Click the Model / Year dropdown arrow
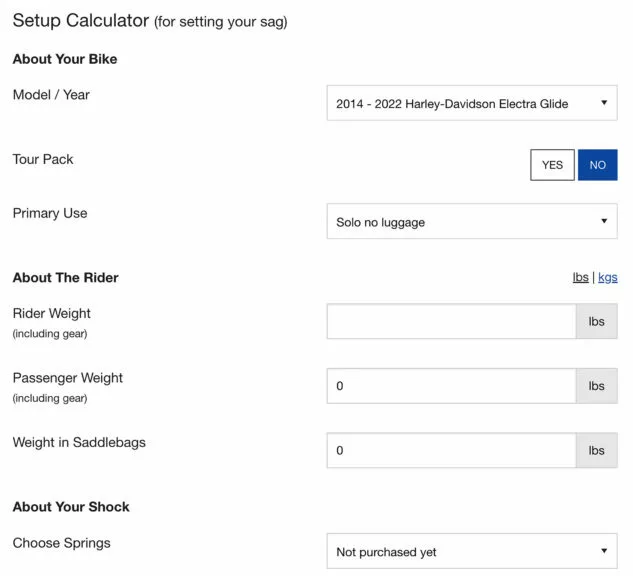 [x=604, y=103]
